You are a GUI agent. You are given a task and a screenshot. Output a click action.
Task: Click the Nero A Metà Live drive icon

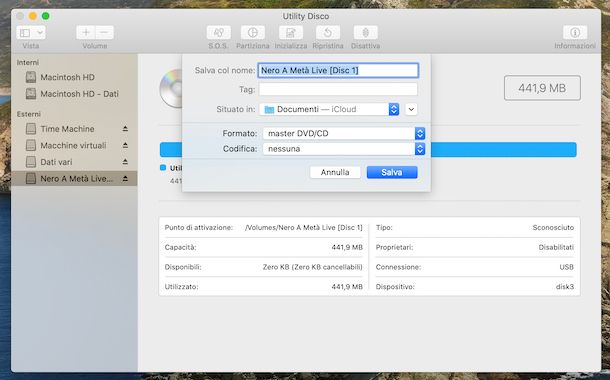click(31, 179)
